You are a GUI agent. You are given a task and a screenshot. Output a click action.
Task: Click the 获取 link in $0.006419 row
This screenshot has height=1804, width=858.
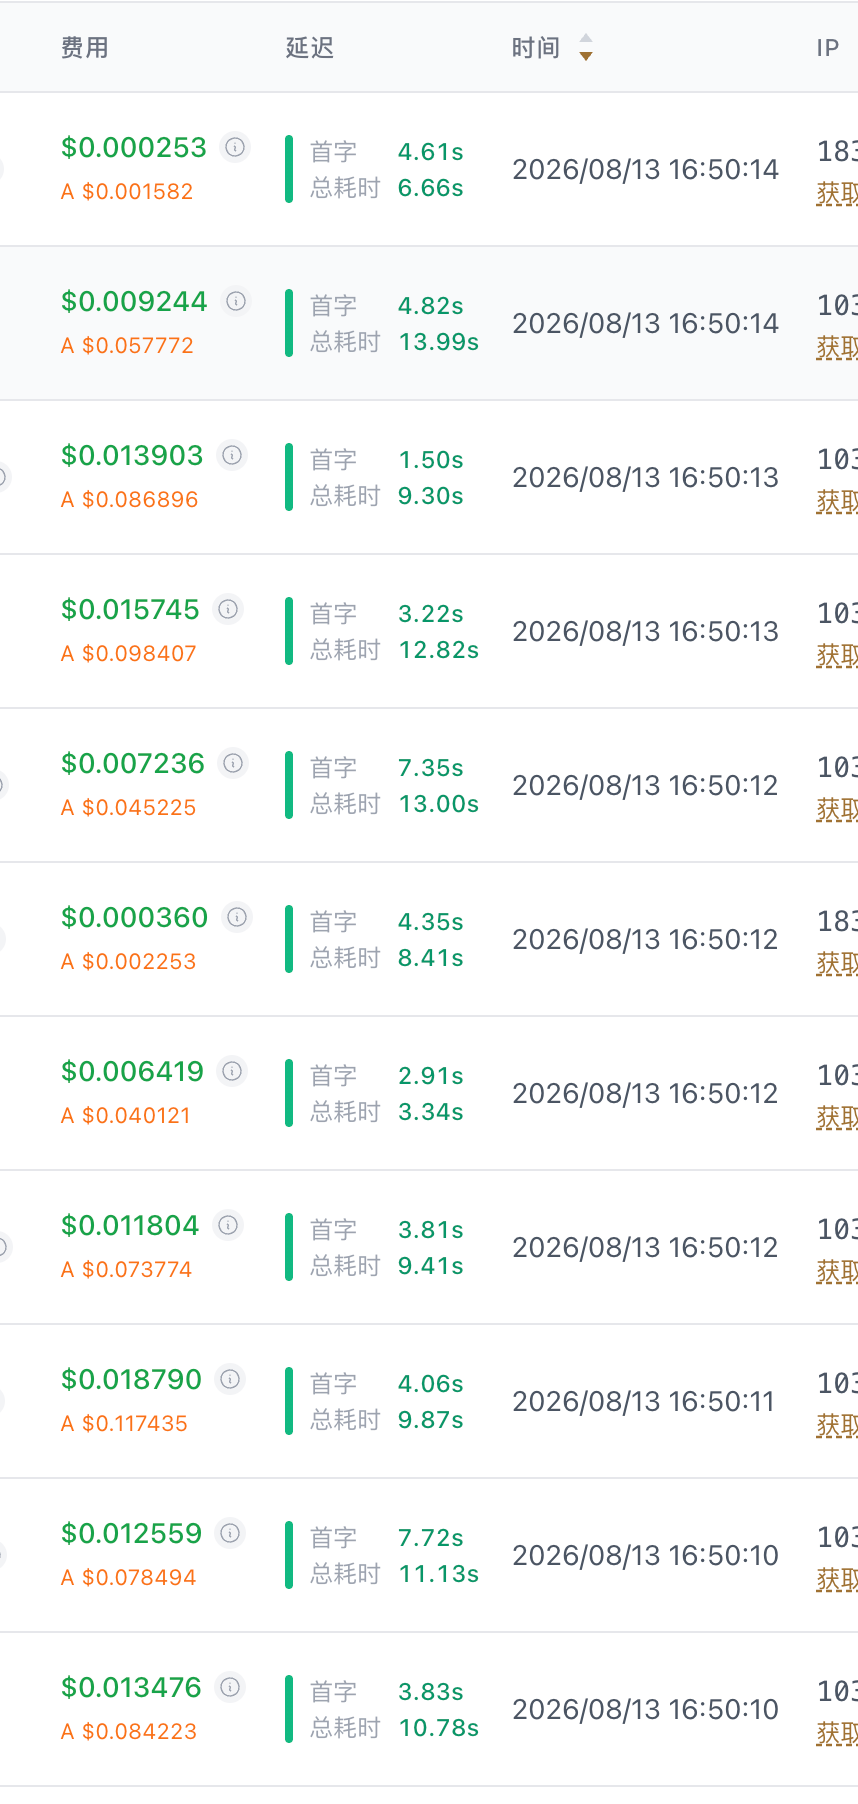[837, 1117]
